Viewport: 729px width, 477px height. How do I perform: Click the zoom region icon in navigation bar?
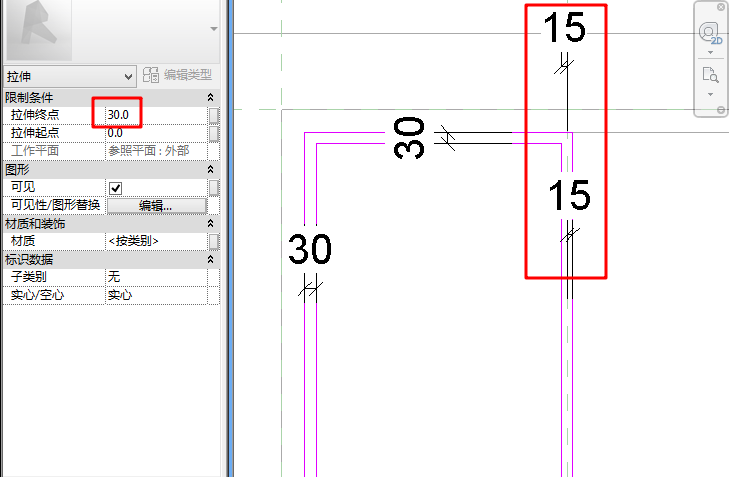click(710, 75)
